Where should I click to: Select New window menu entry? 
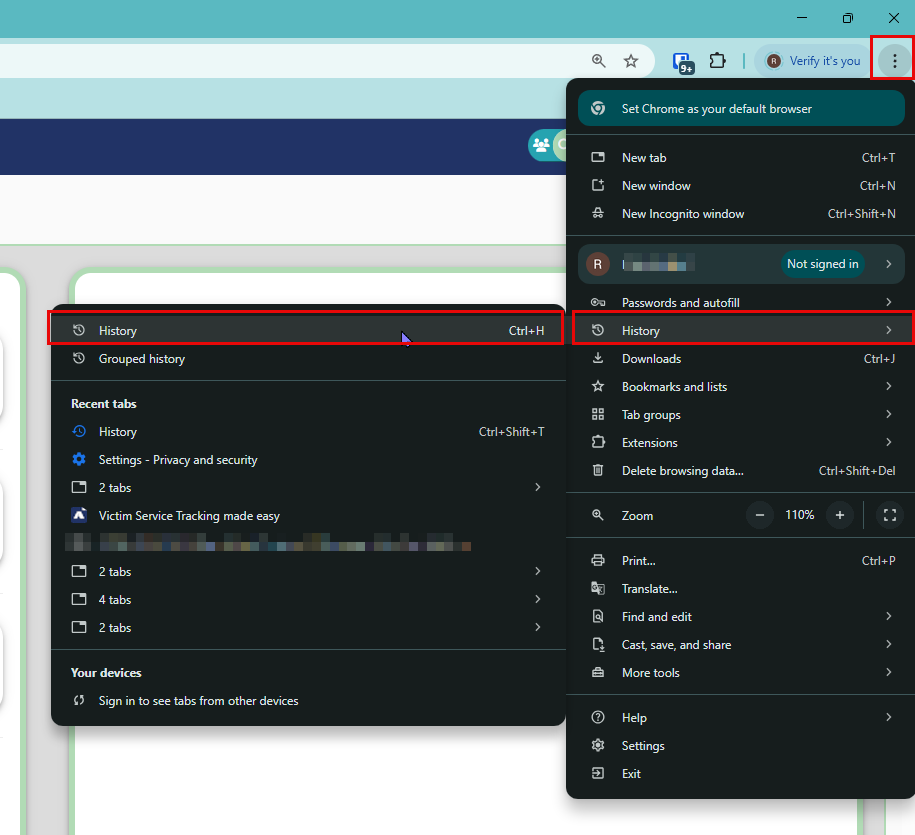click(x=741, y=186)
